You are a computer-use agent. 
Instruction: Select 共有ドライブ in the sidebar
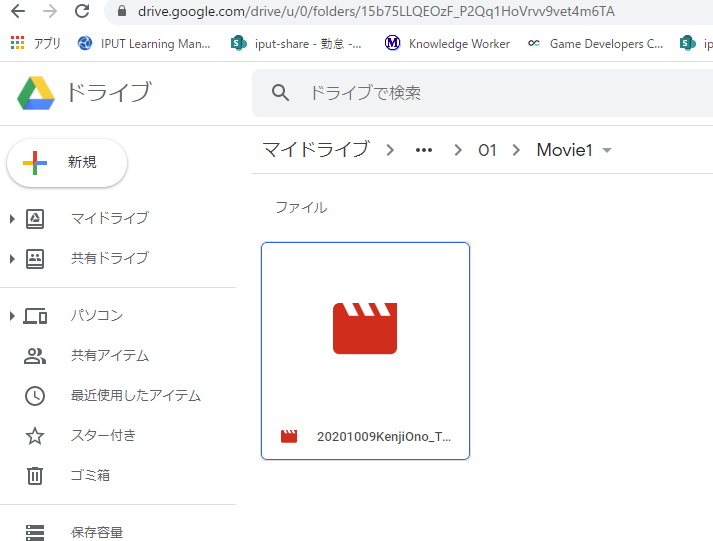coord(110,258)
